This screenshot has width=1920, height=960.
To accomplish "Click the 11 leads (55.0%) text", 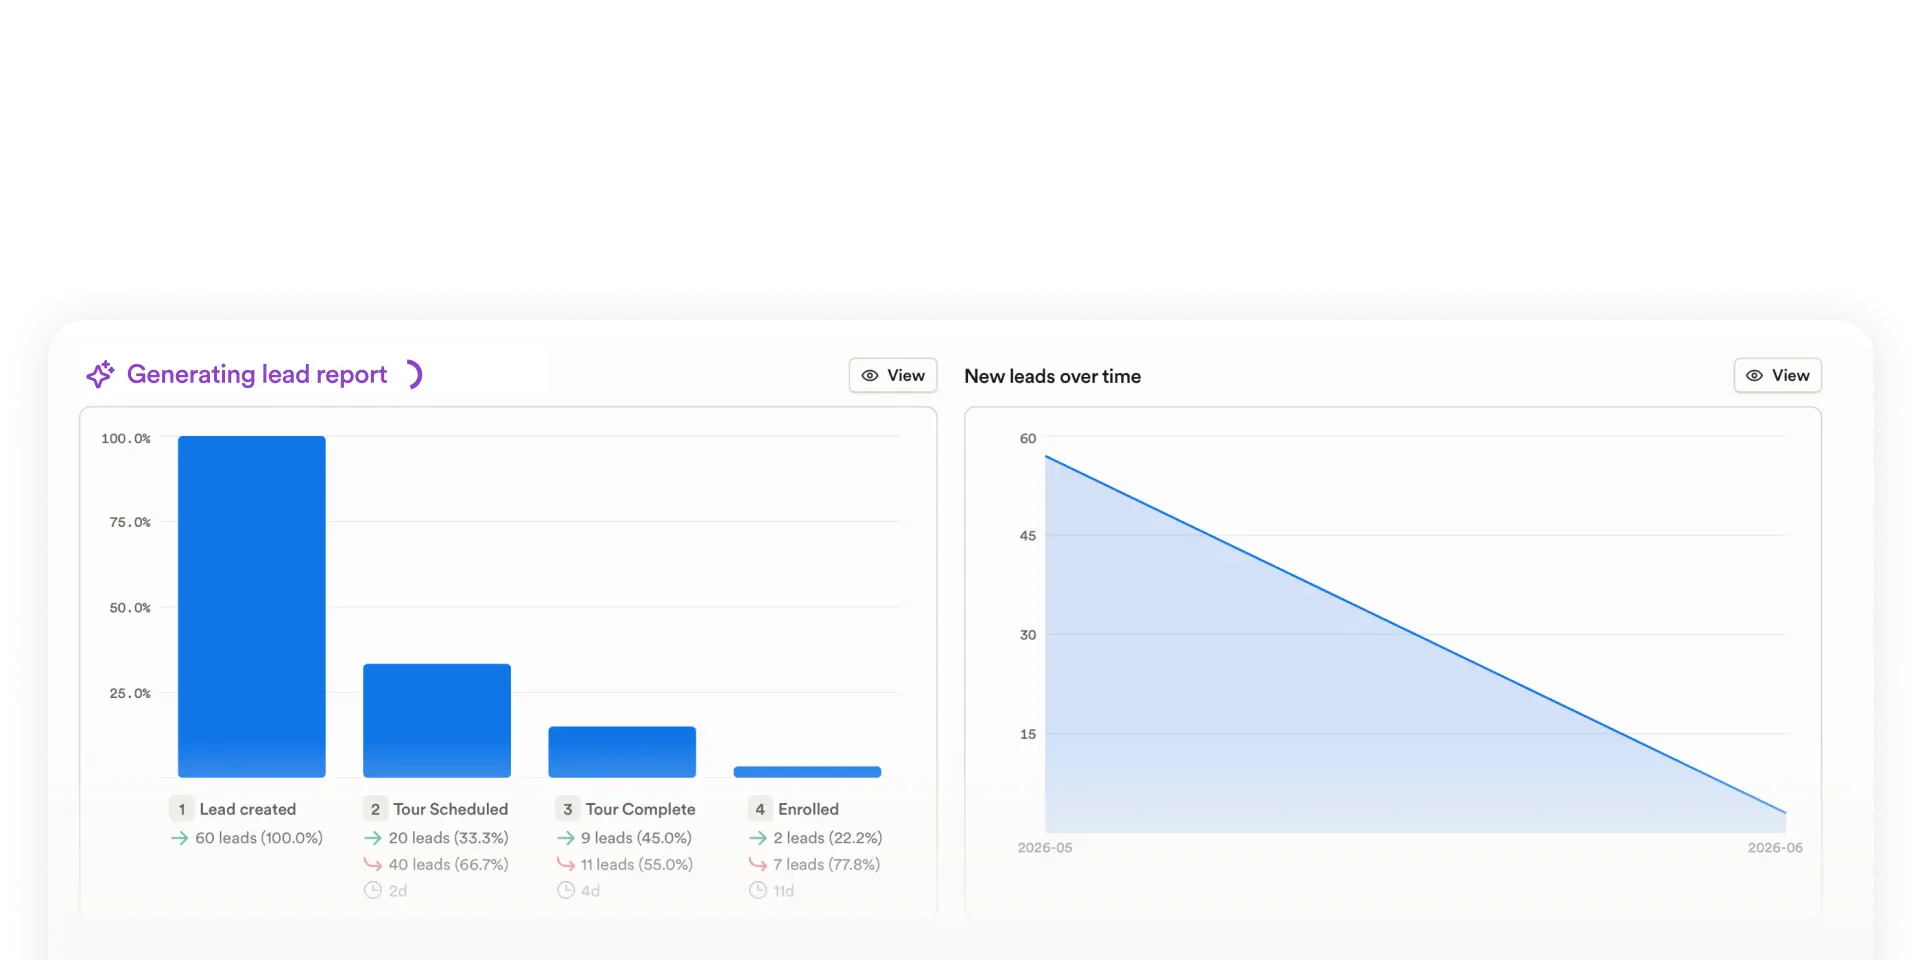I will 637,864.
